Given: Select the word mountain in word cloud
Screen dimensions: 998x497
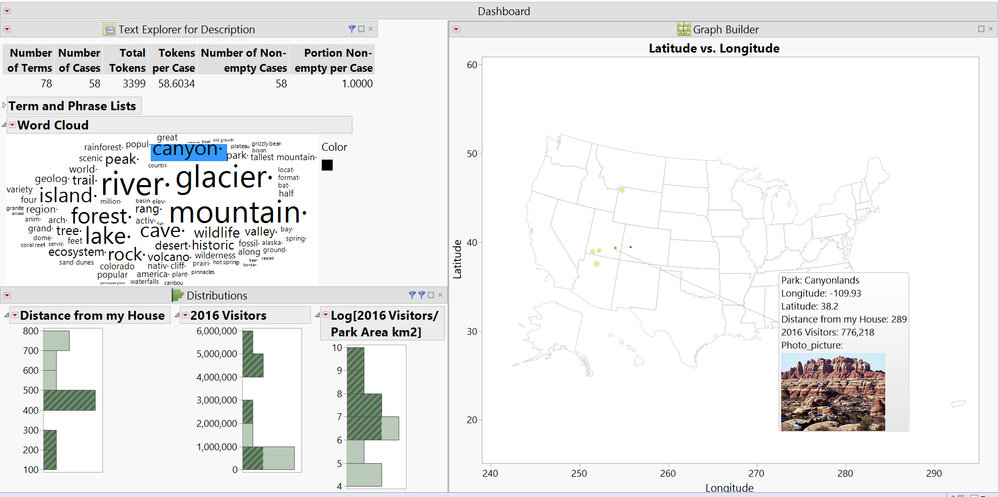Looking at the screenshot, I should click(239, 213).
